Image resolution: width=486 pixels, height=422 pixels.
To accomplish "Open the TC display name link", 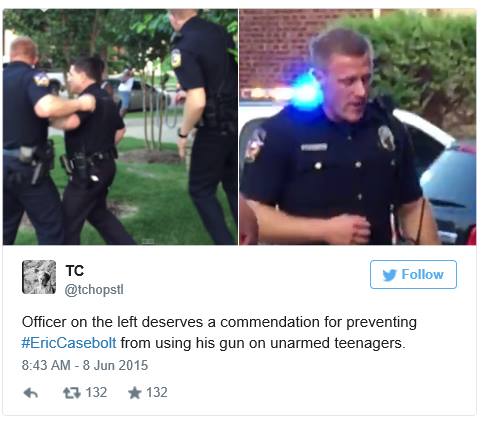I will coord(75,271).
